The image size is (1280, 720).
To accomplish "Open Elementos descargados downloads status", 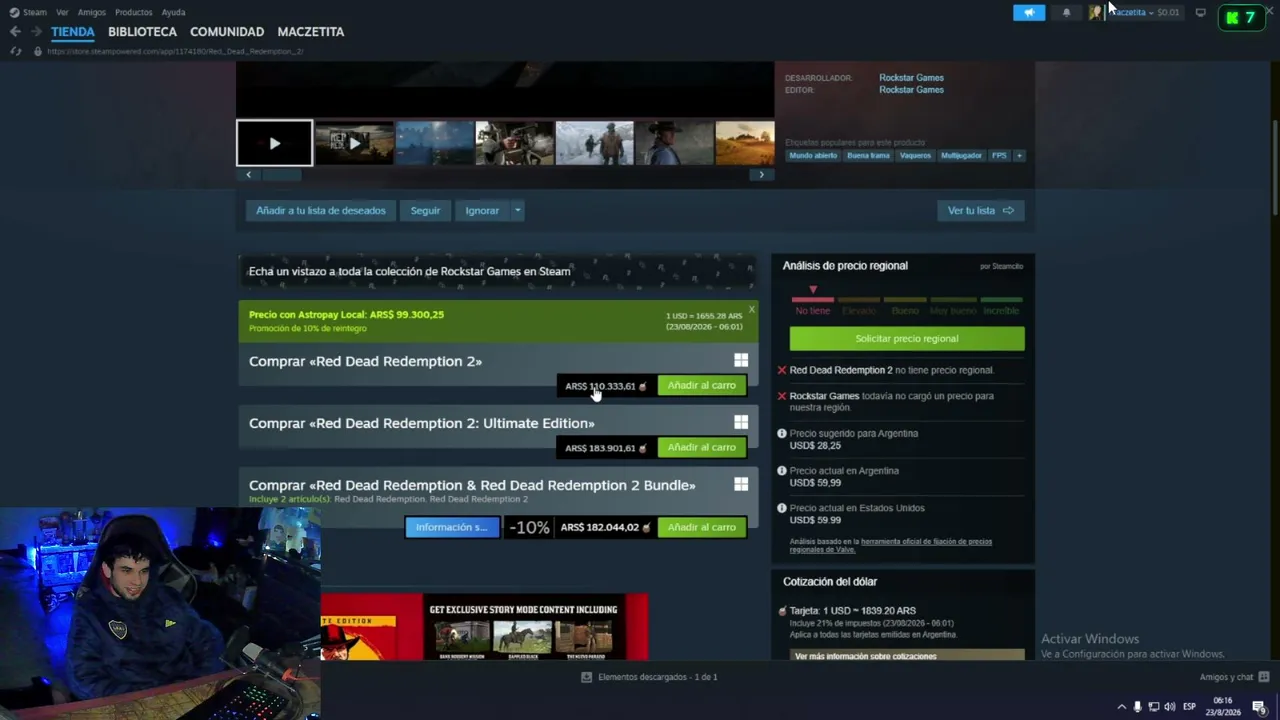I will click(650, 677).
